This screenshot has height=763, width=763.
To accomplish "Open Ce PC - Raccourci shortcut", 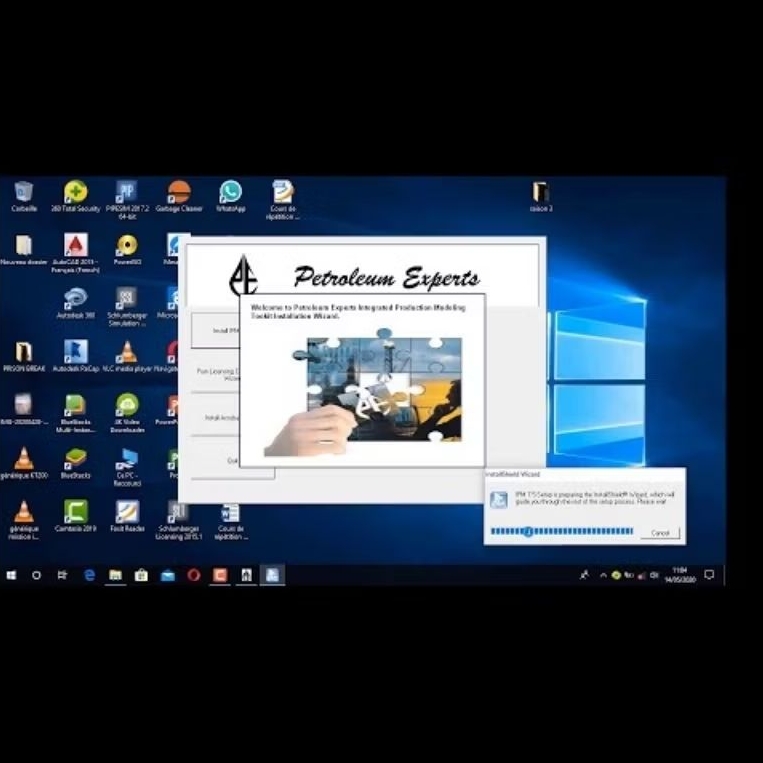I will (127, 467).
